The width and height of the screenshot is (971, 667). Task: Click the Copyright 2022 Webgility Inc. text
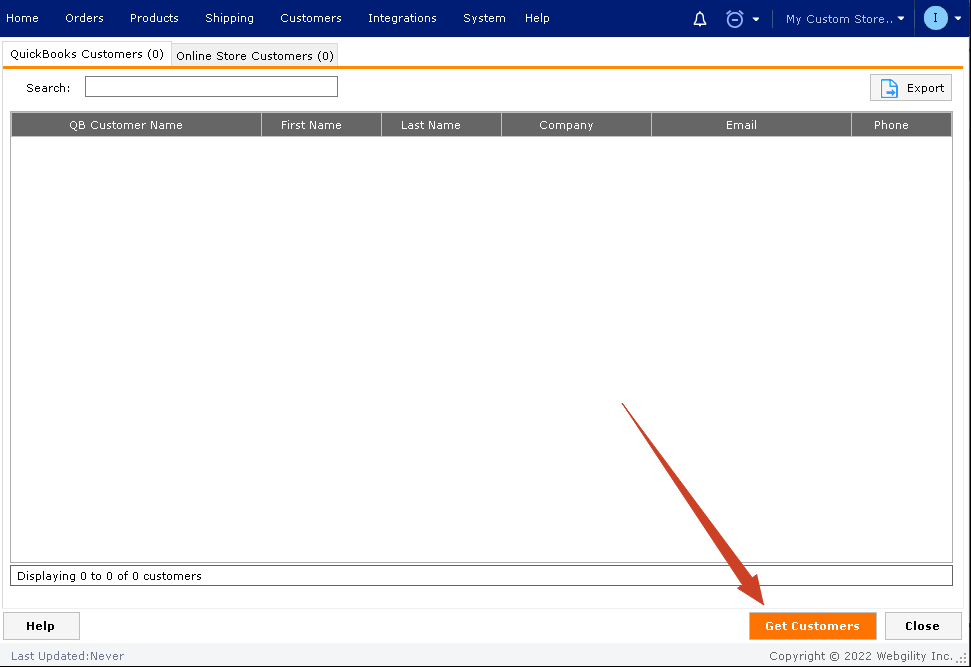(x=861, y=656)
